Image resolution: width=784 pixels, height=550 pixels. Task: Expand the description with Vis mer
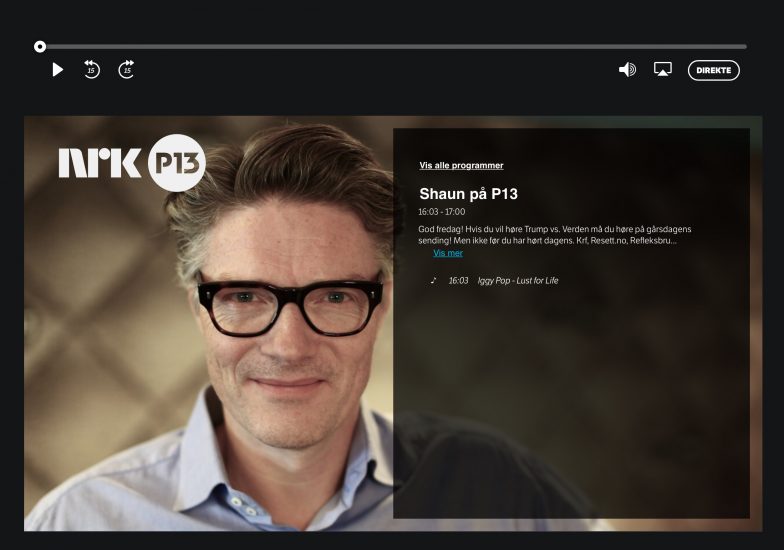pos(448,253)
